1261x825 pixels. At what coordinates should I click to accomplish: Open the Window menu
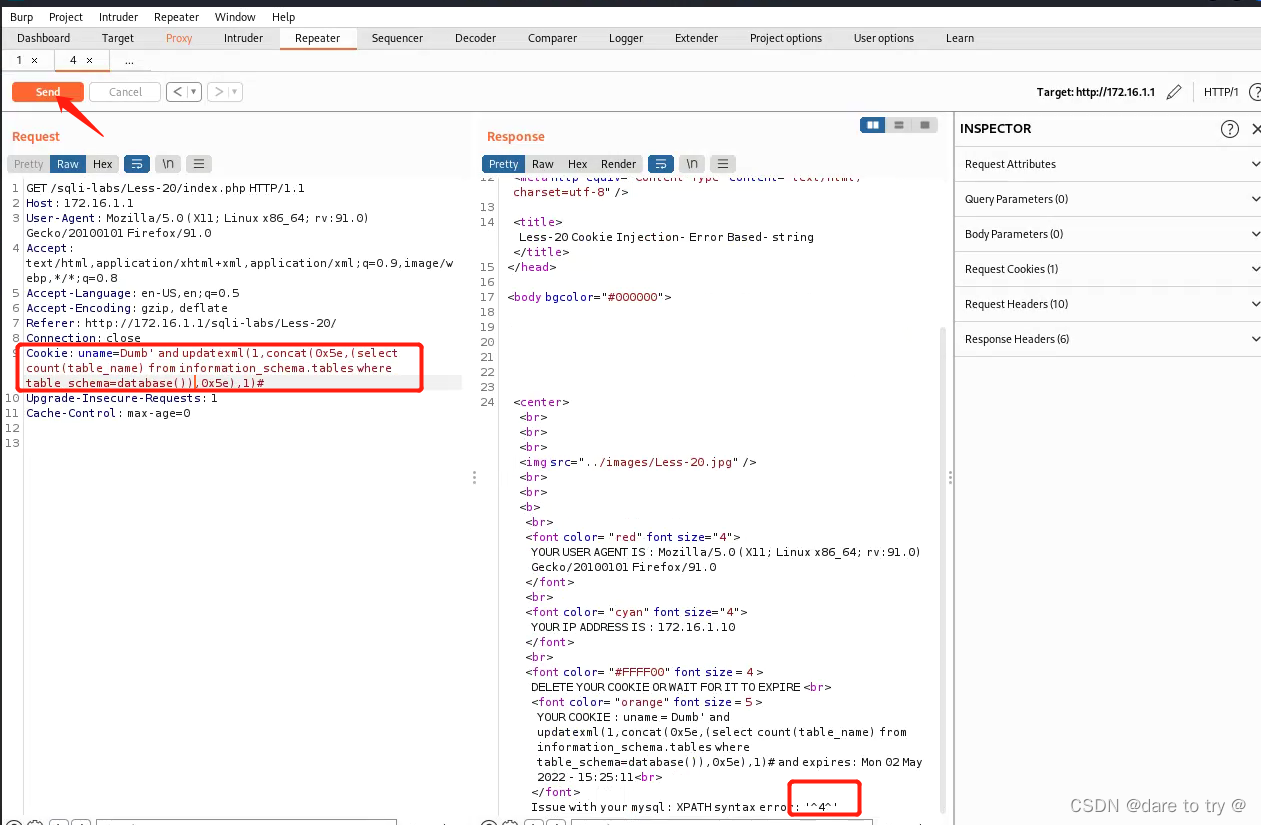pos(235,17)
